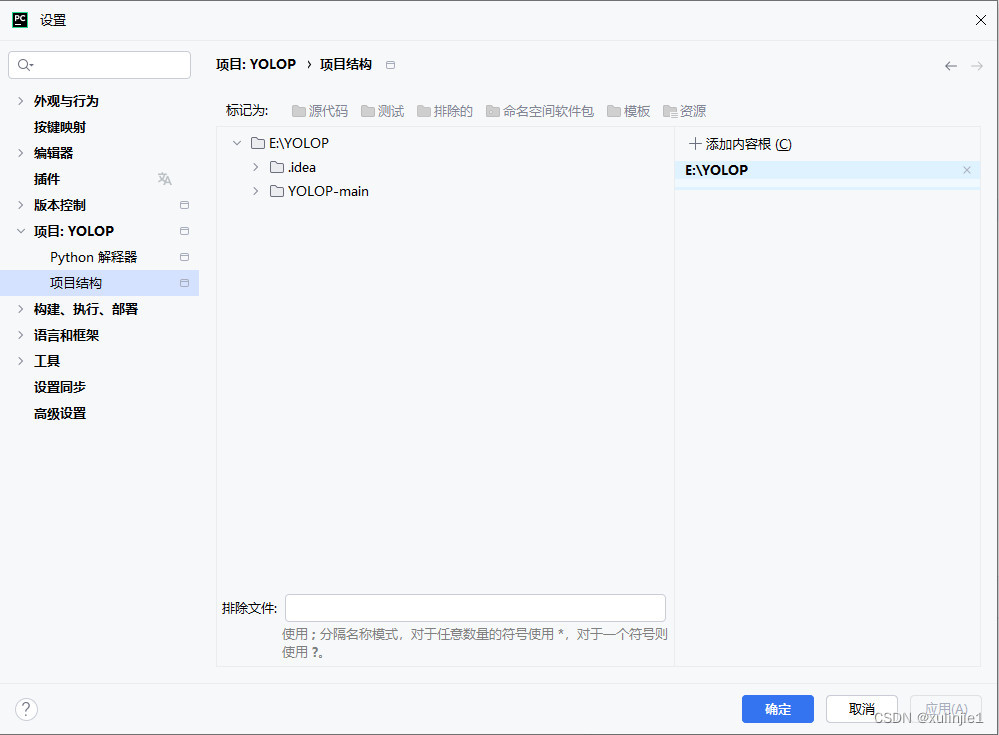Click the 排除文件 input field

point(475,608)
